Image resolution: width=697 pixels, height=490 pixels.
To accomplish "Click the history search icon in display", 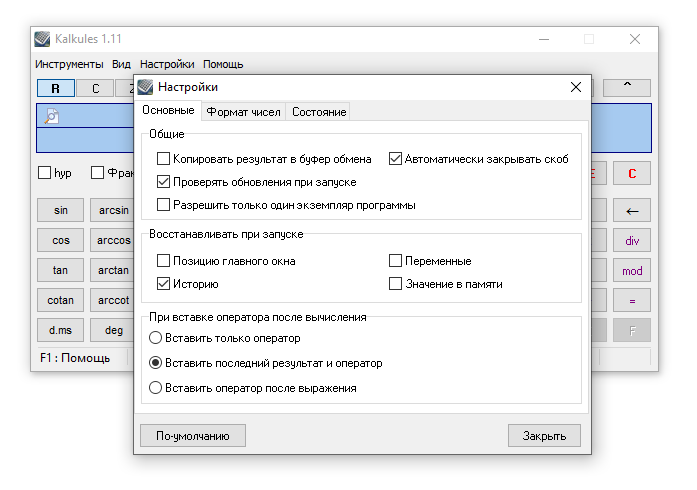I will 52,116.
